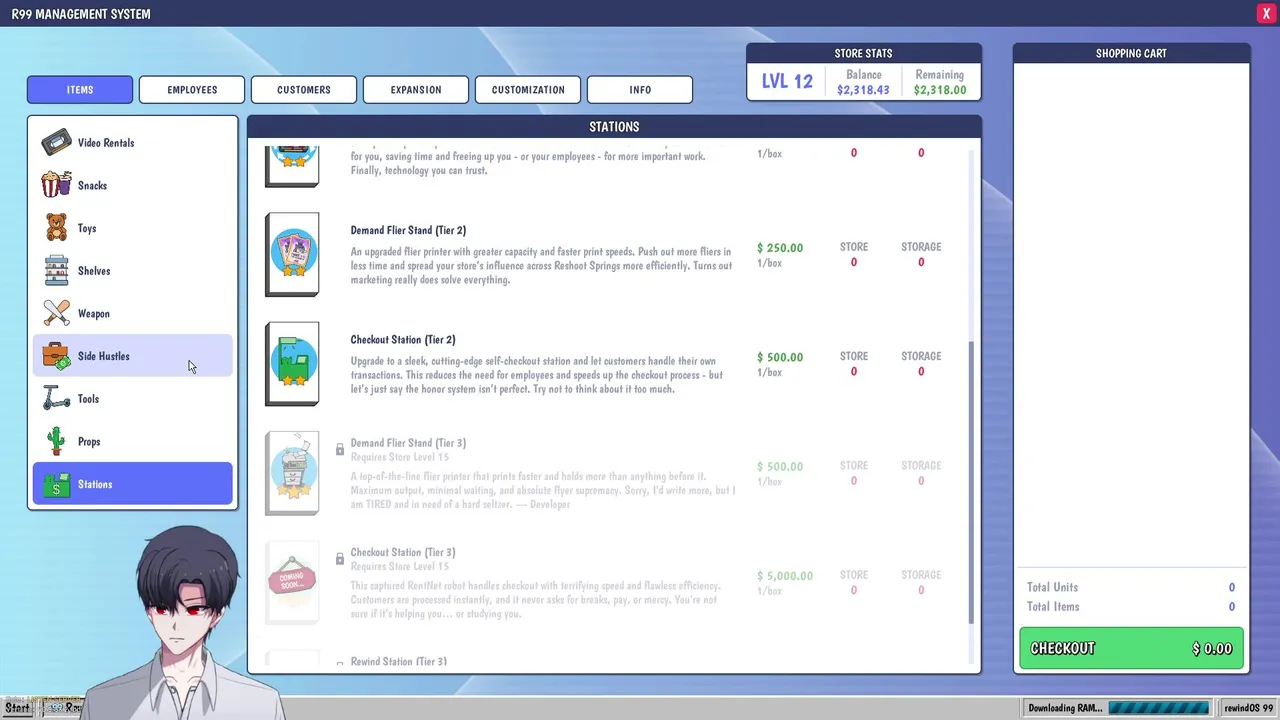Screen dimensions: 1280x720
Task: Select the Toys teddy bear icon
Action: [56, 228]
